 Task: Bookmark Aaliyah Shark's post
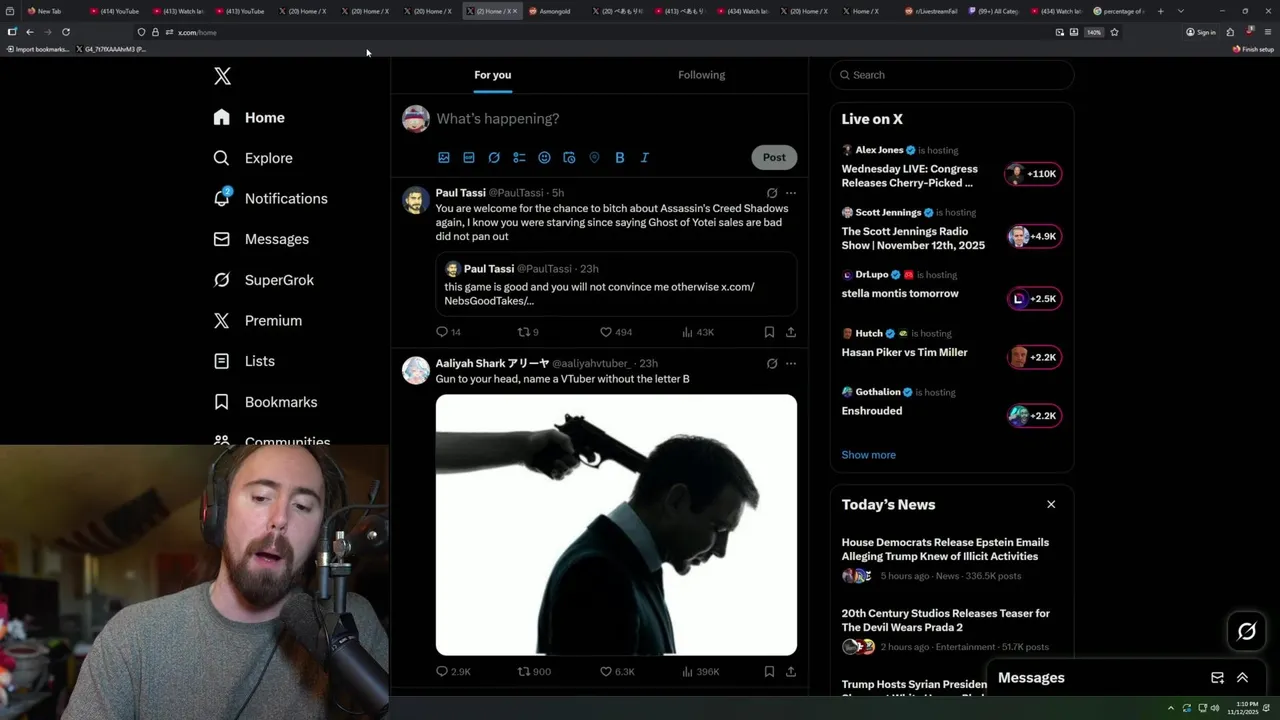tap(769, 672)
